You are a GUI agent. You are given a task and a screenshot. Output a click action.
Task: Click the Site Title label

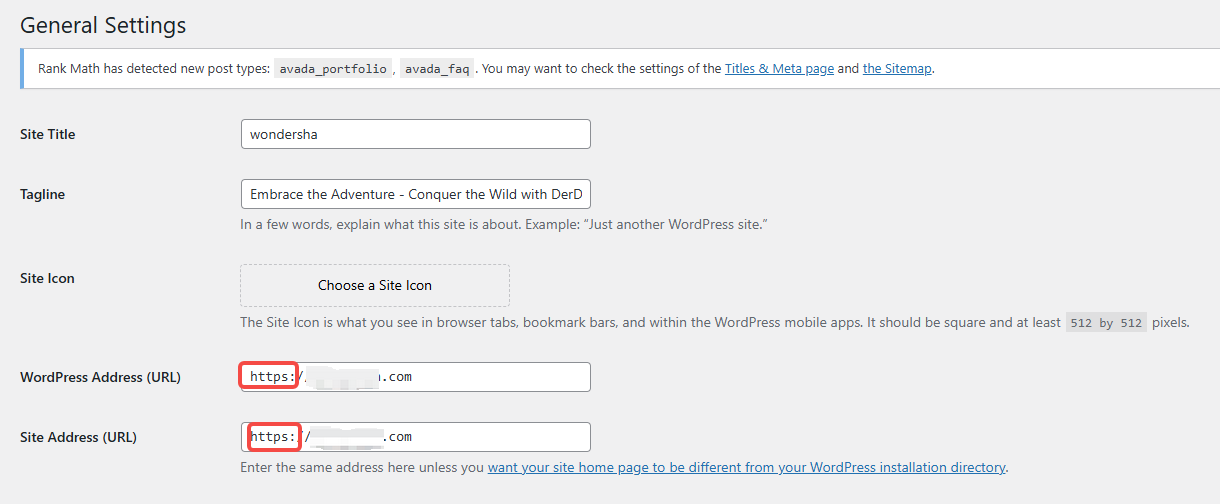pyautogui.click(x=48, y=134)
